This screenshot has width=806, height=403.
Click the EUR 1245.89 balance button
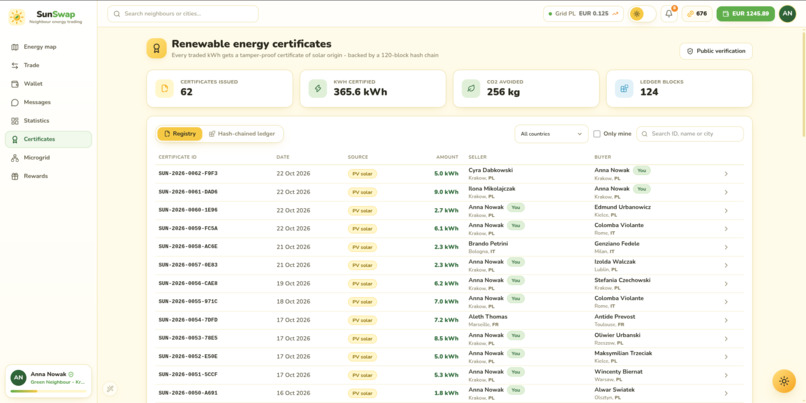[745, 14]
